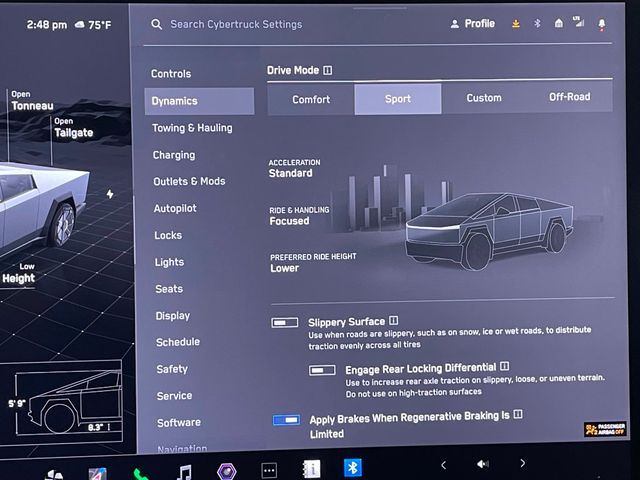This screenshot has width=640, height=480.
Task: Open Display settings section
Action: click(173, 316)
